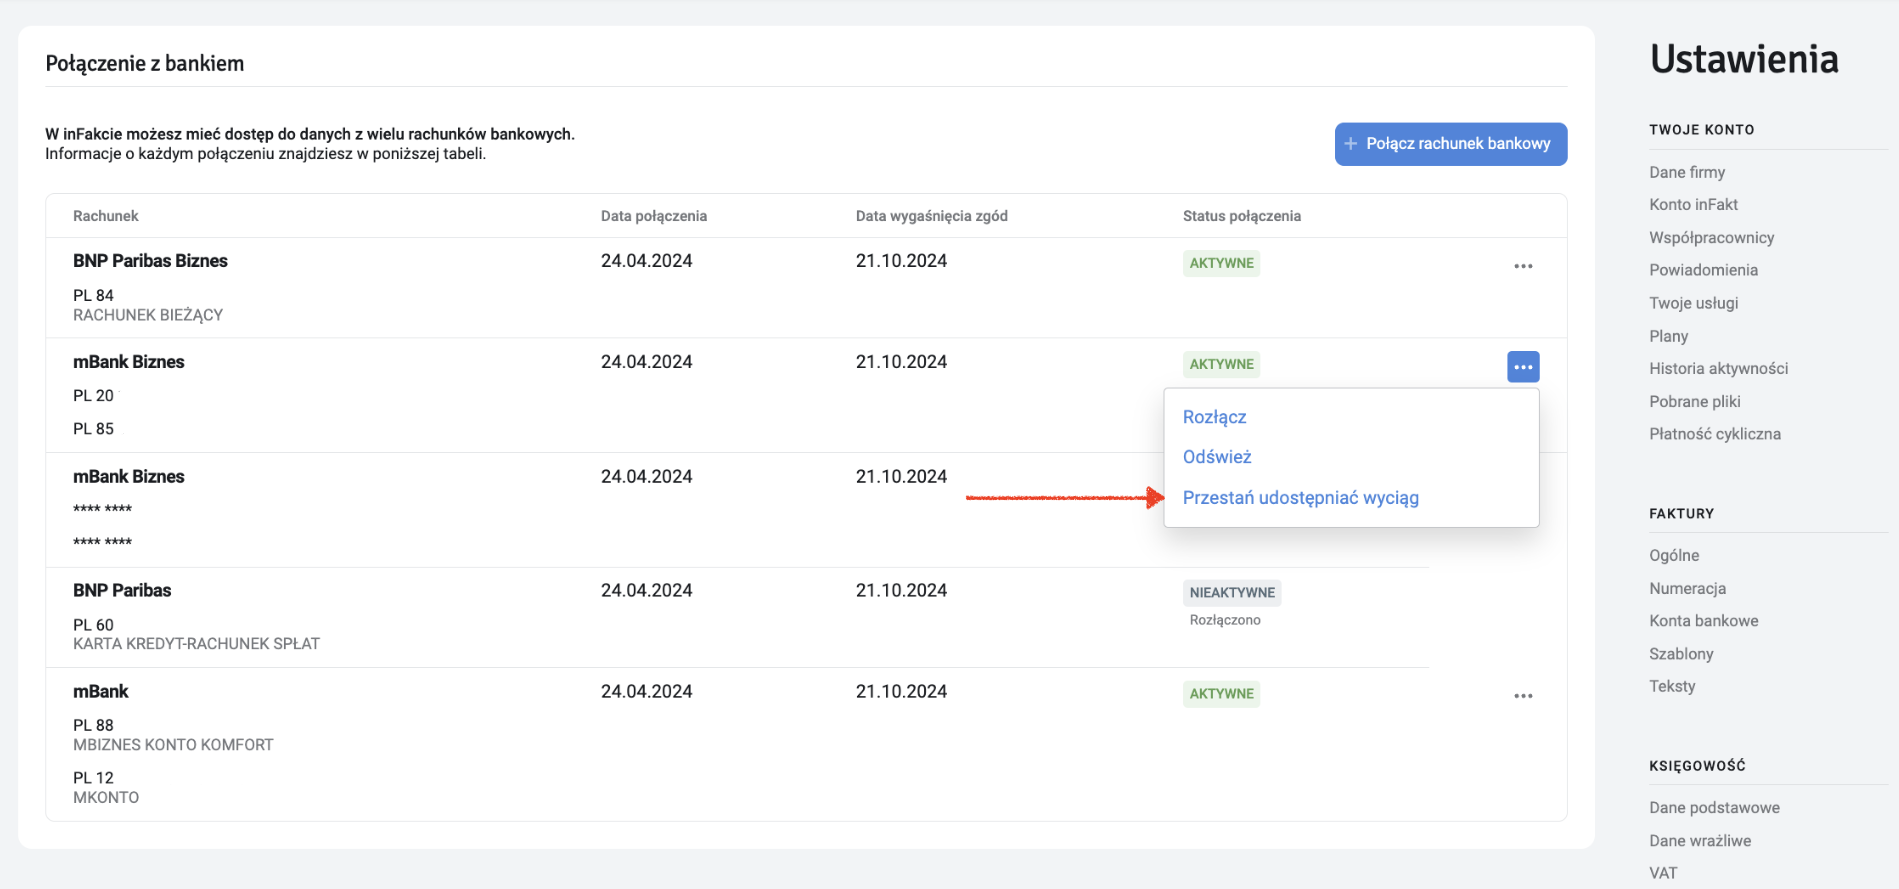Open Dane wrażliwe settings
Screen dimensions: 1899x889
(x=1700, y=841)
